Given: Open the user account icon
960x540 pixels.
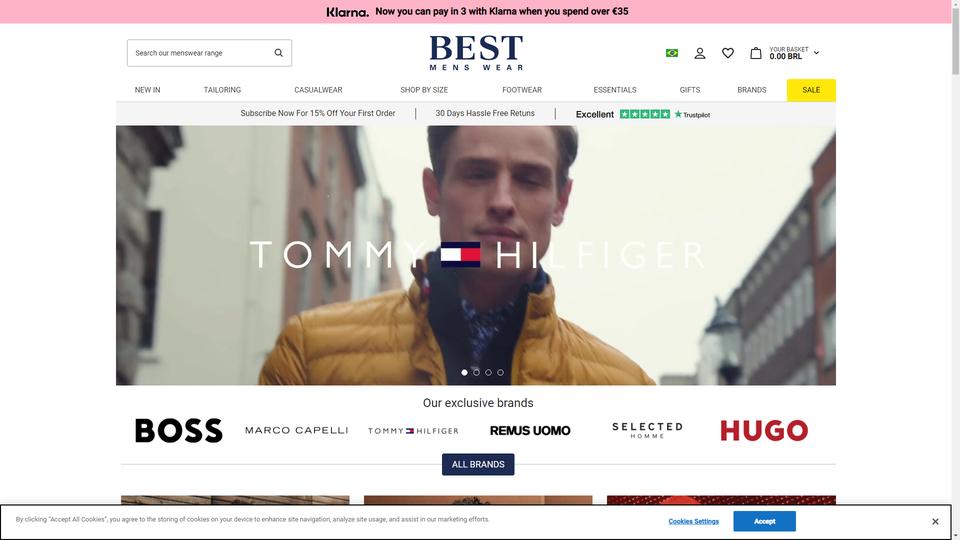Looking at the screenshot, I should click(x=700, y=53).
